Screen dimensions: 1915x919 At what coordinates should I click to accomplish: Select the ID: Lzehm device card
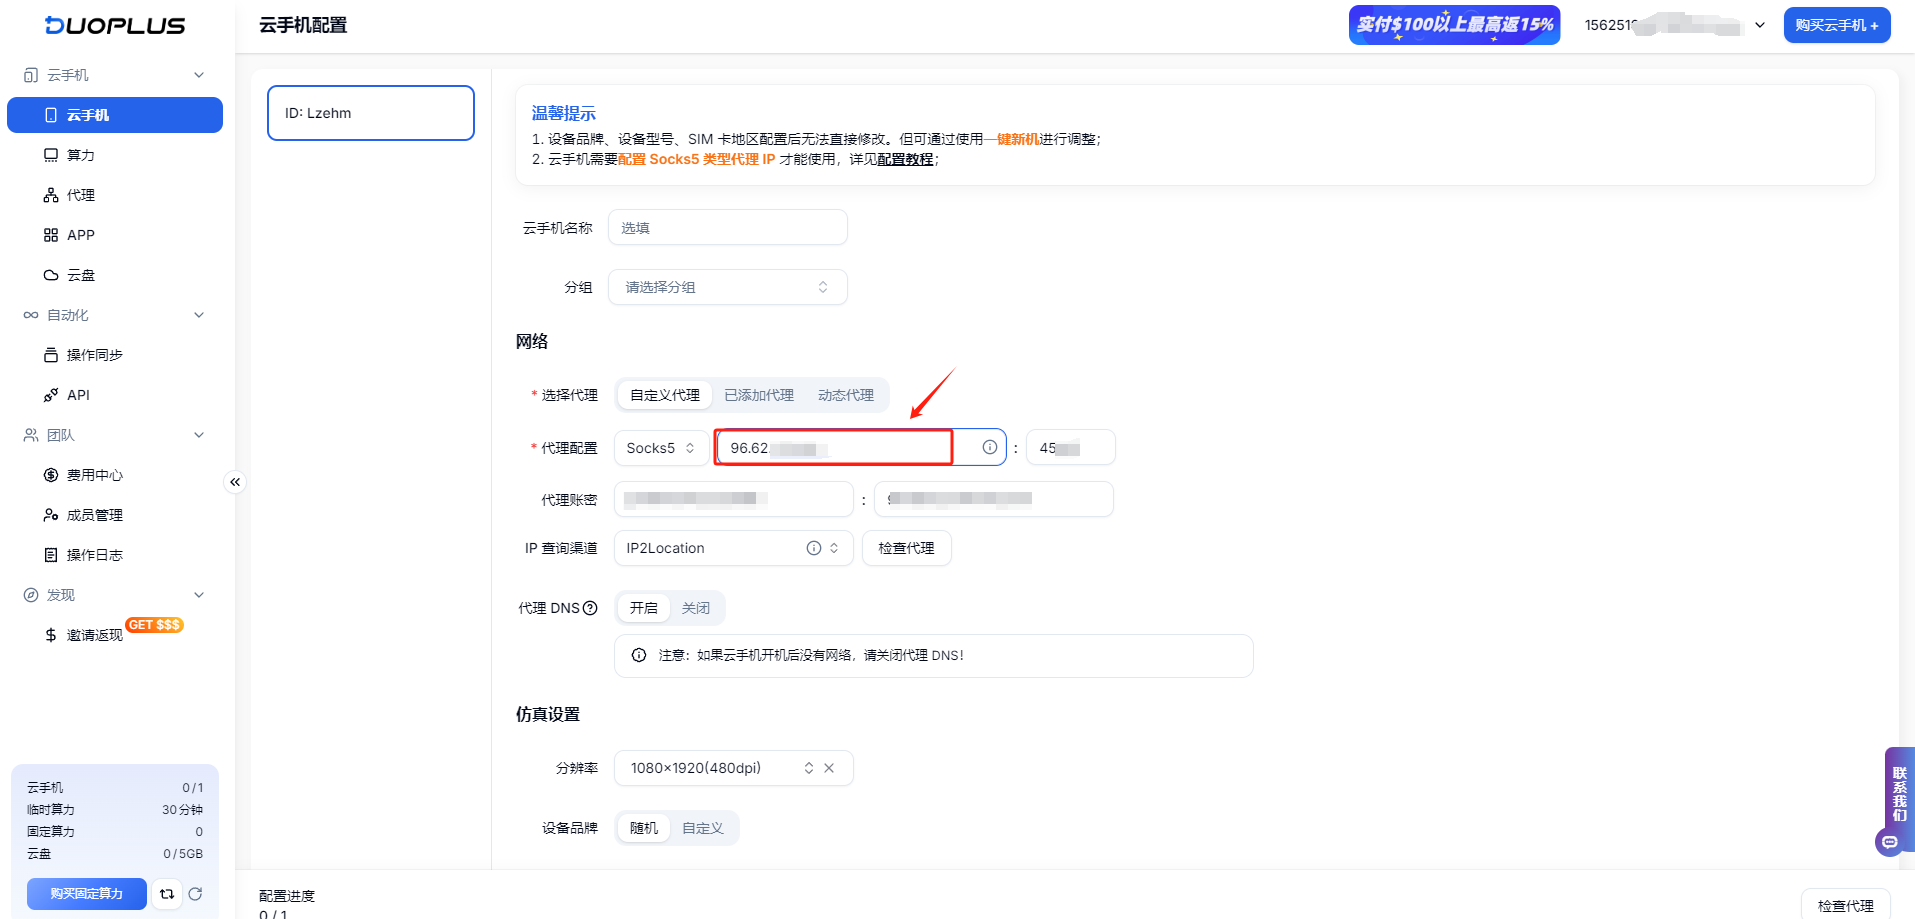click(371, 113)
